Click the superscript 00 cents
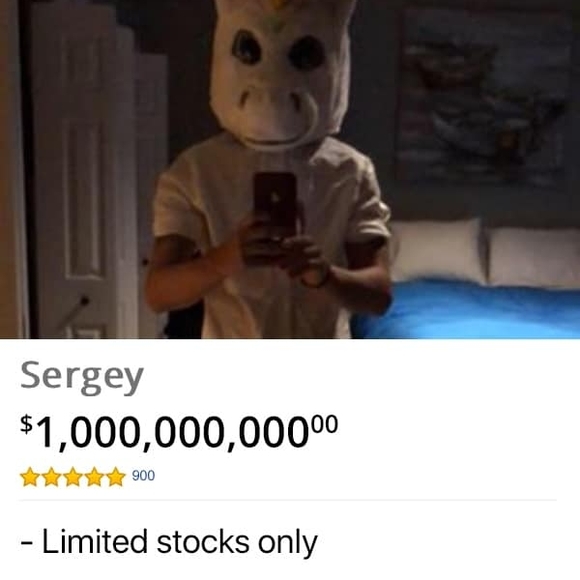 [325, 424]
